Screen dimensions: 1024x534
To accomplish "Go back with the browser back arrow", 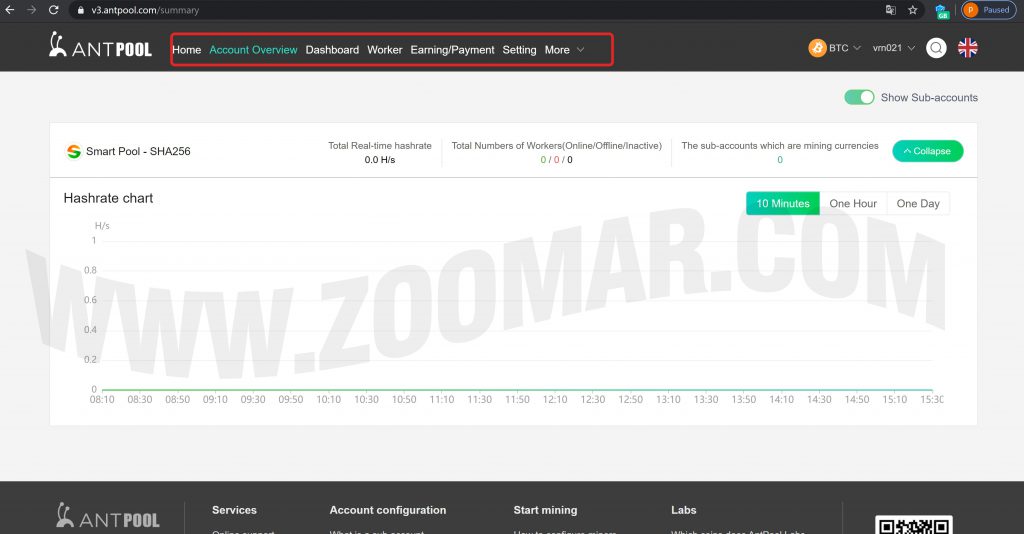I will click(x=10, y=10).
